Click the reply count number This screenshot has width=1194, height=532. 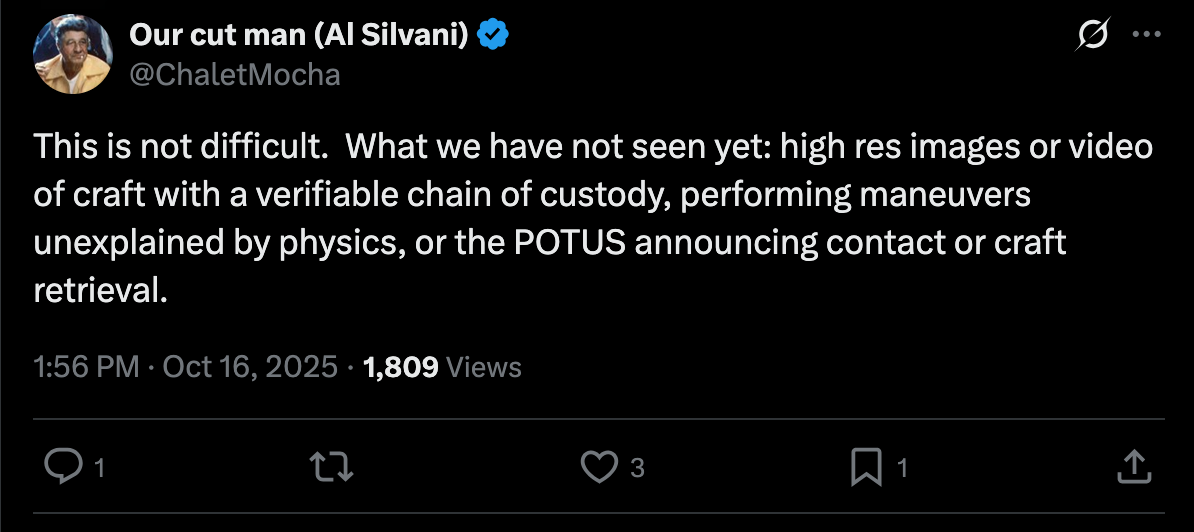(x=99, y=467)
